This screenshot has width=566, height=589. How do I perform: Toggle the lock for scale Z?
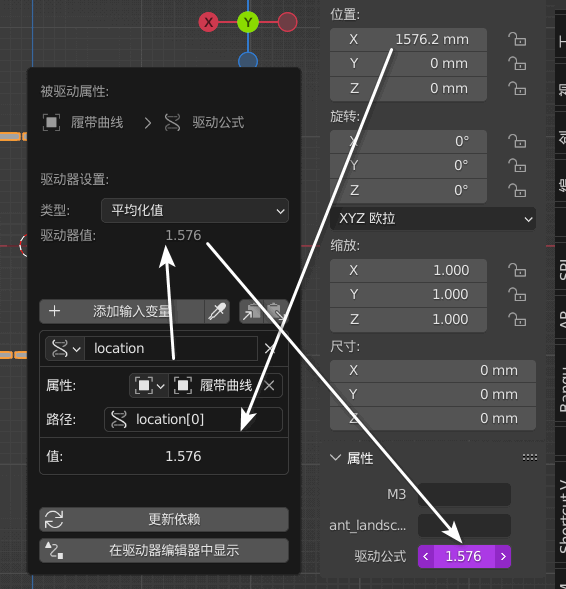pyautogui.click(x=517, y=320)
